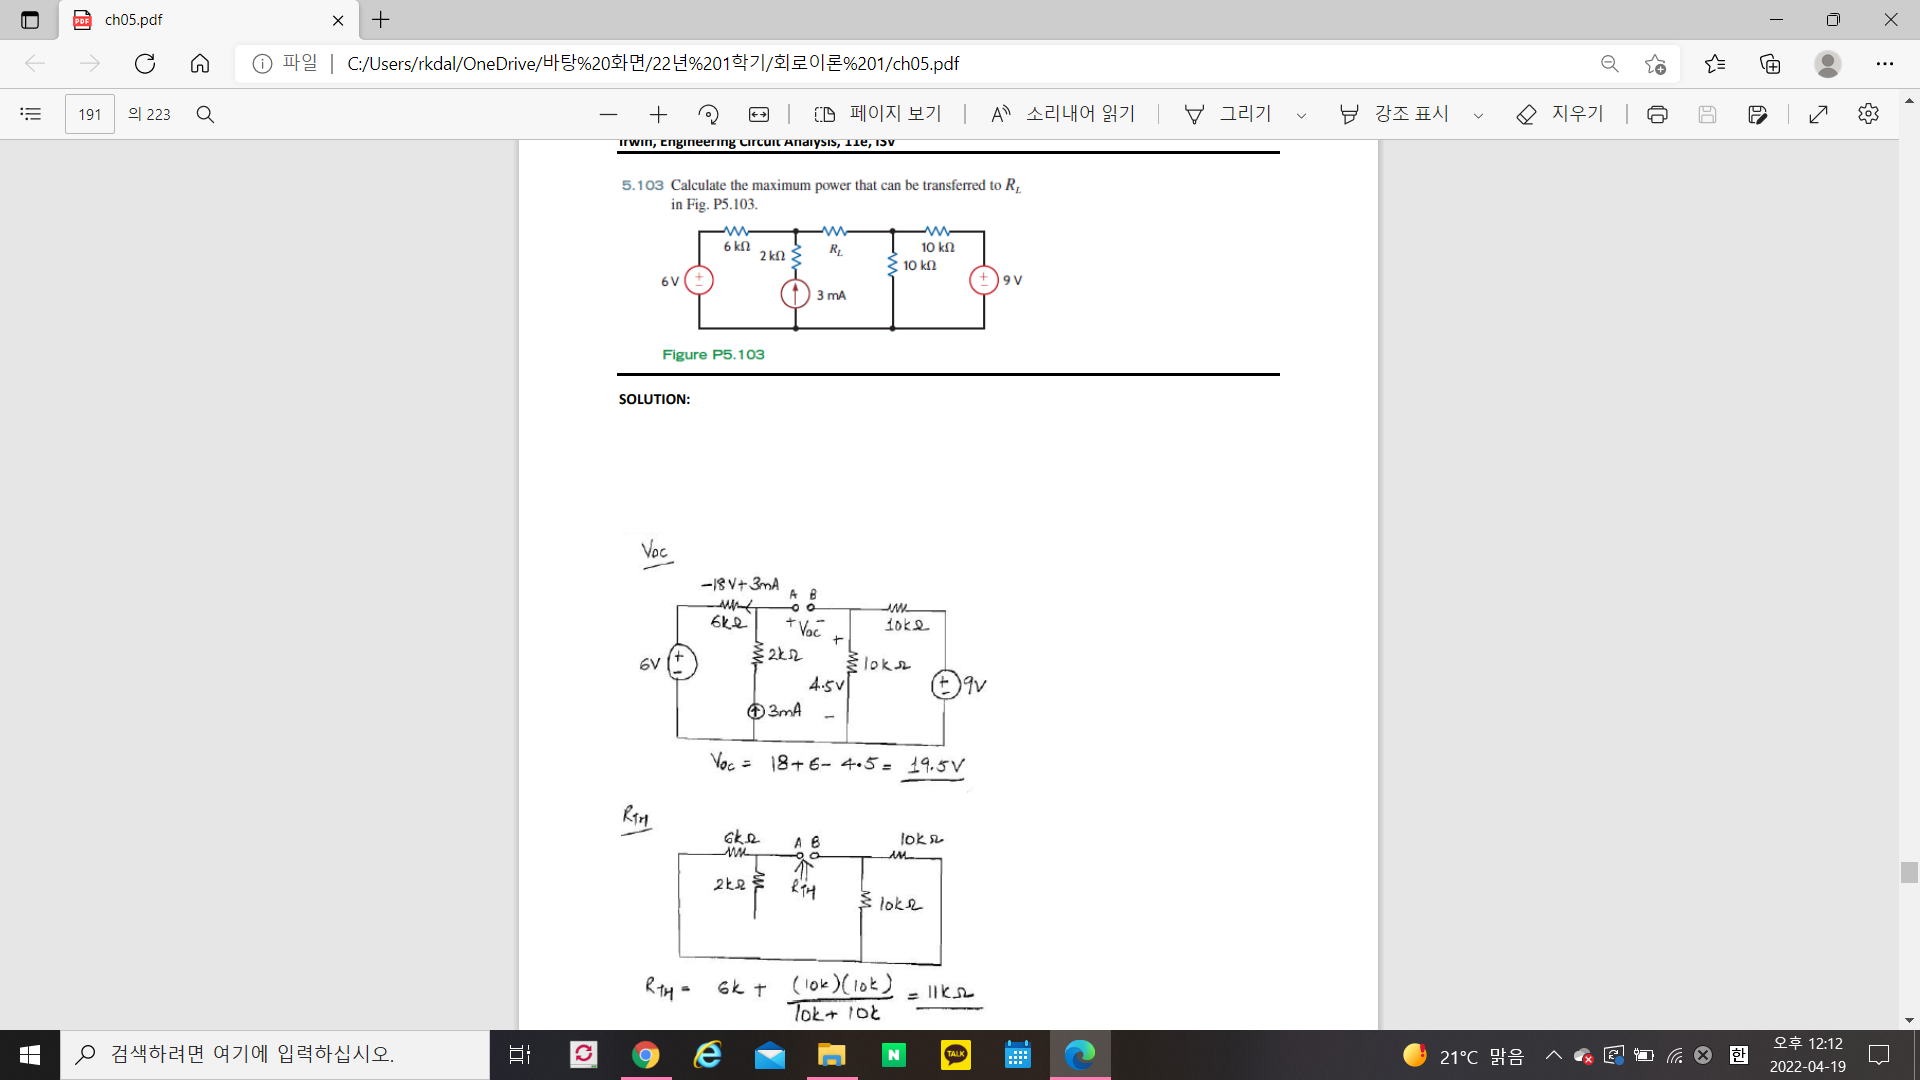Open the table of contents sidebar
This screenshot has width=1920, height=1080.
pyautogui.click(x=30, y=114)
